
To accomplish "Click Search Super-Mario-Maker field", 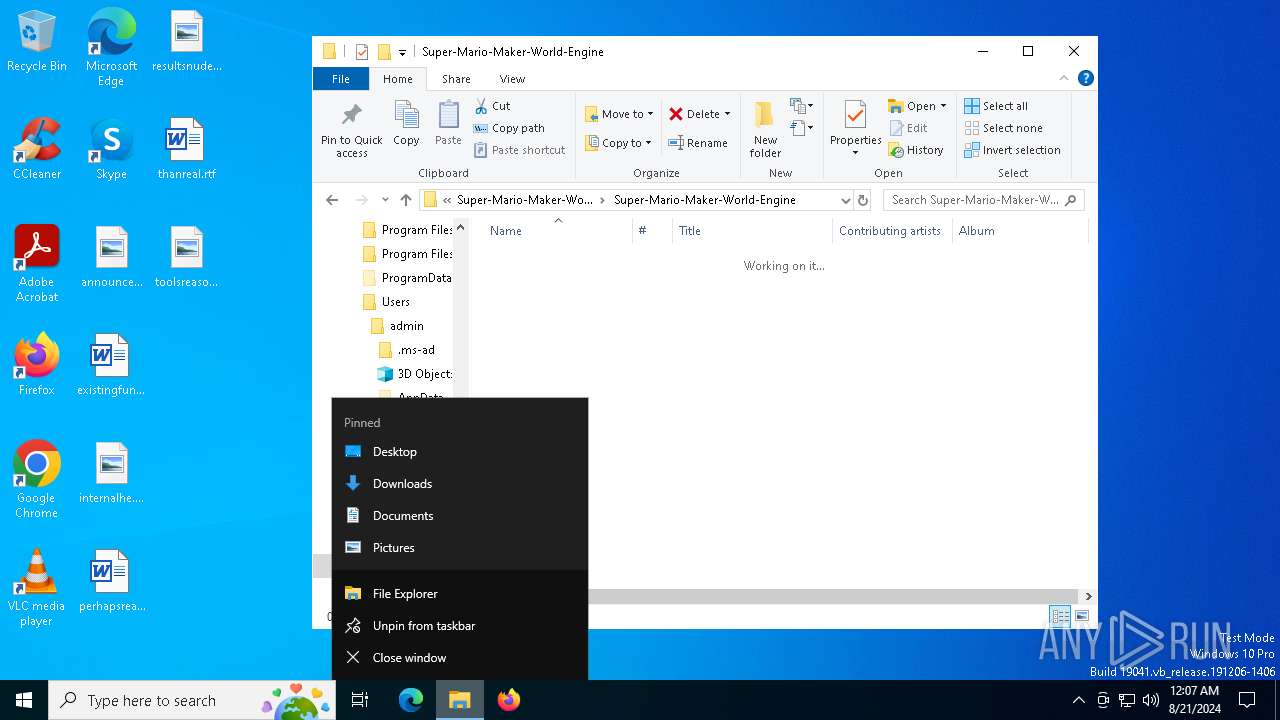I will (x=984, y=200).
